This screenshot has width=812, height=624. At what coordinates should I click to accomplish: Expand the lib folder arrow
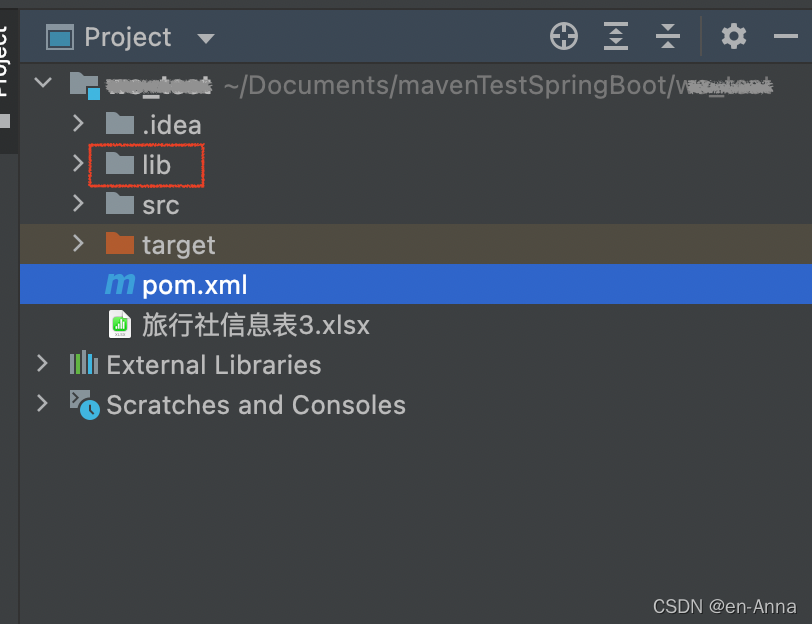(78, 163)
